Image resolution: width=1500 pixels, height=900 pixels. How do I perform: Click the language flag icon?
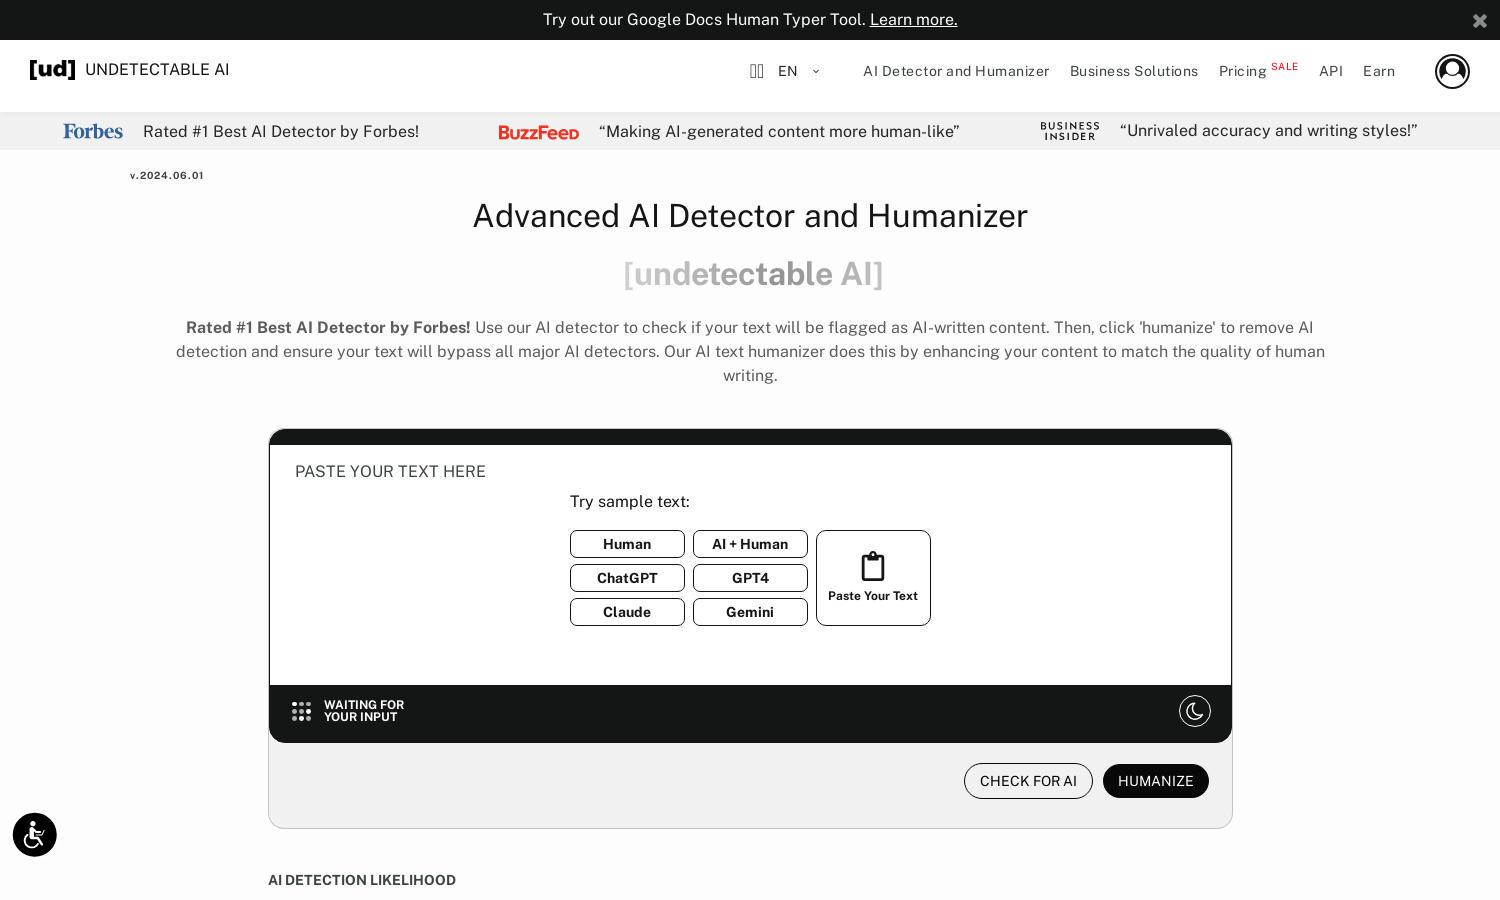pos(757,71)
